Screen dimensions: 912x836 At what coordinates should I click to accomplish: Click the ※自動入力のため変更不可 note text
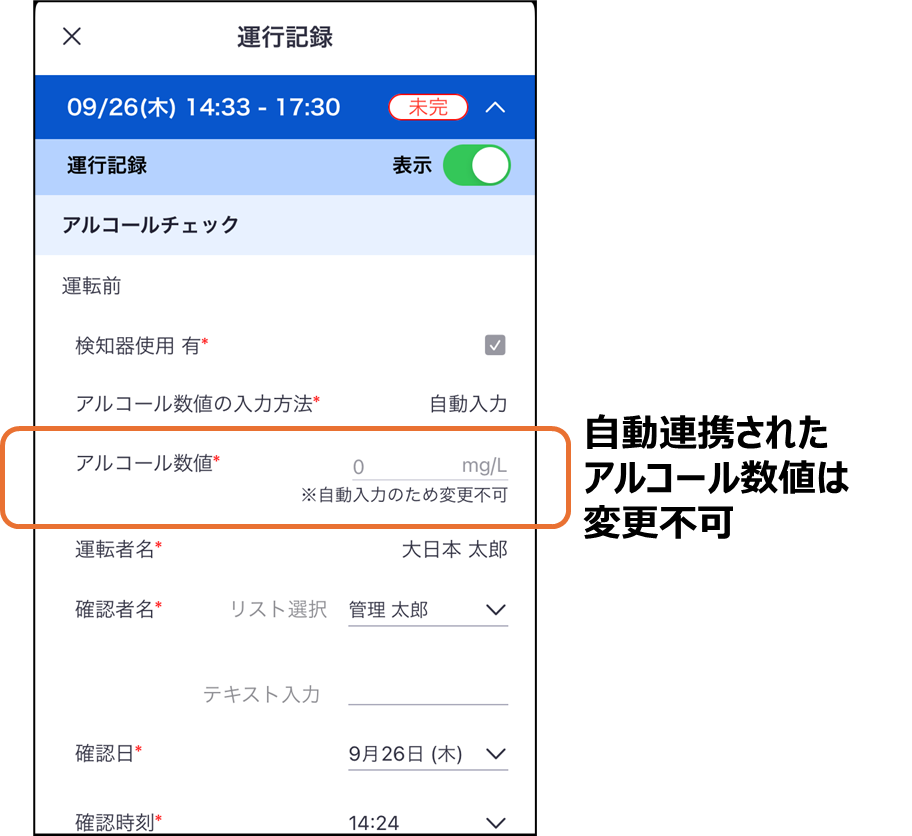point(404,495)
